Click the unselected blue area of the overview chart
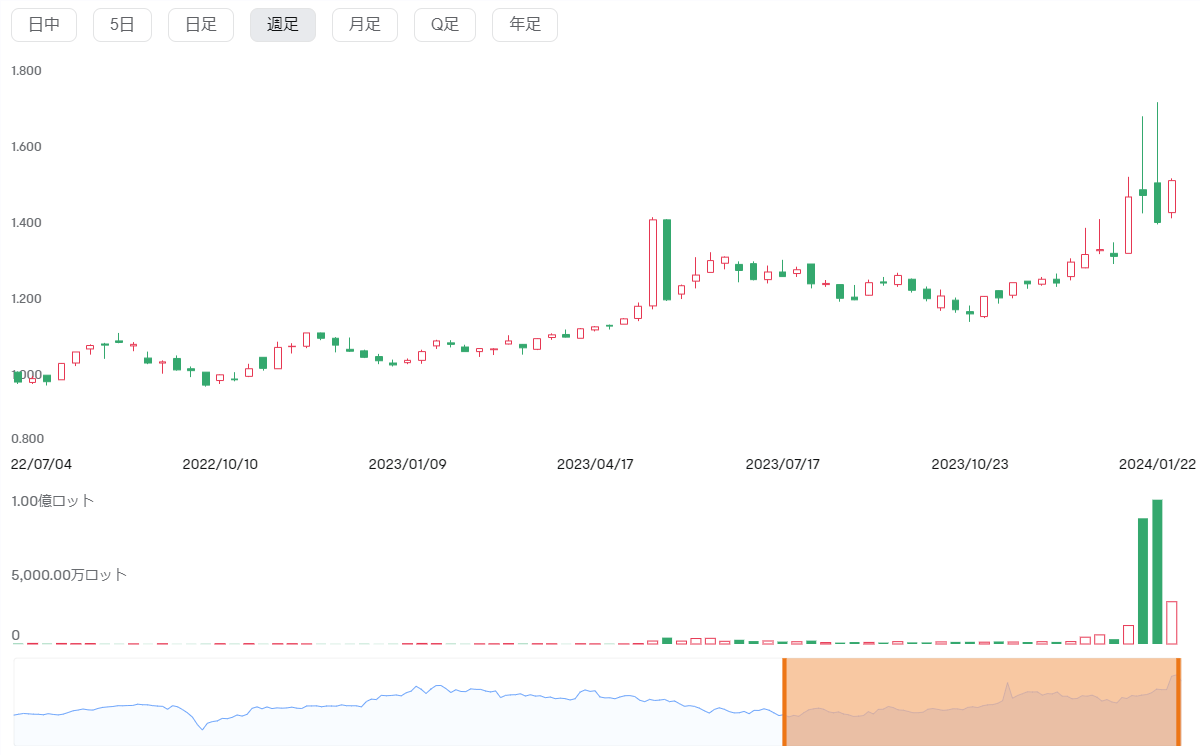 pos(398,702)
